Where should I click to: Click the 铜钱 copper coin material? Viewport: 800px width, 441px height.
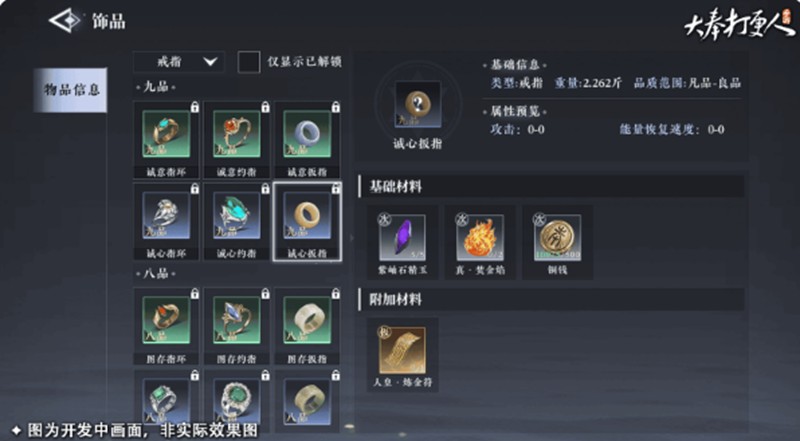point(557,238)
